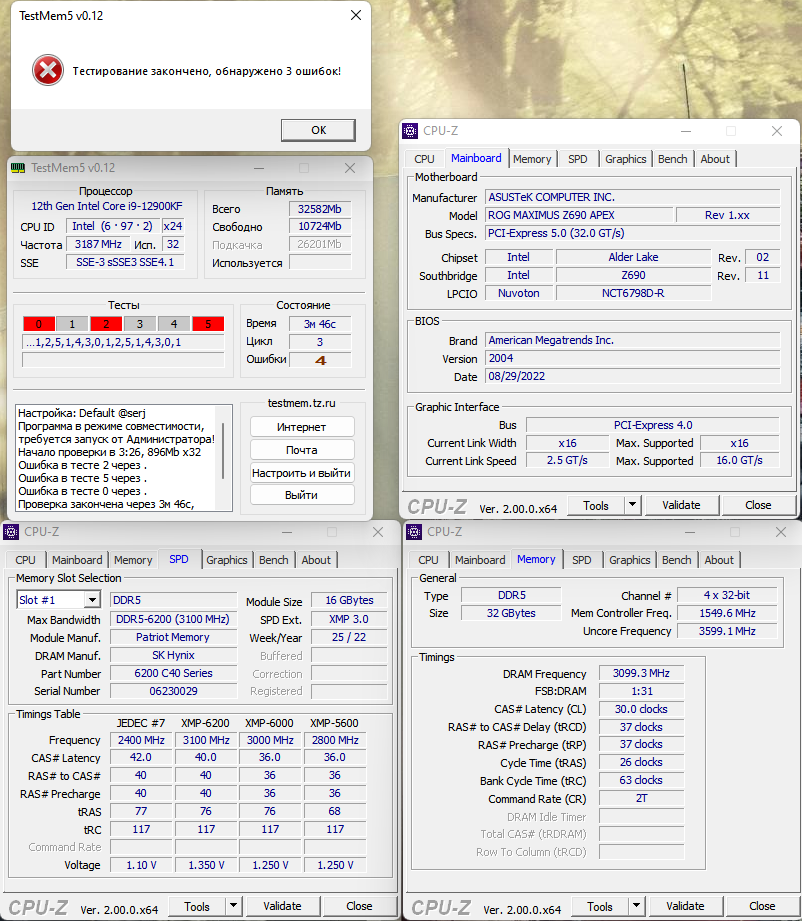Click the Выйти button in TestMem5

(x=302, y=495)
